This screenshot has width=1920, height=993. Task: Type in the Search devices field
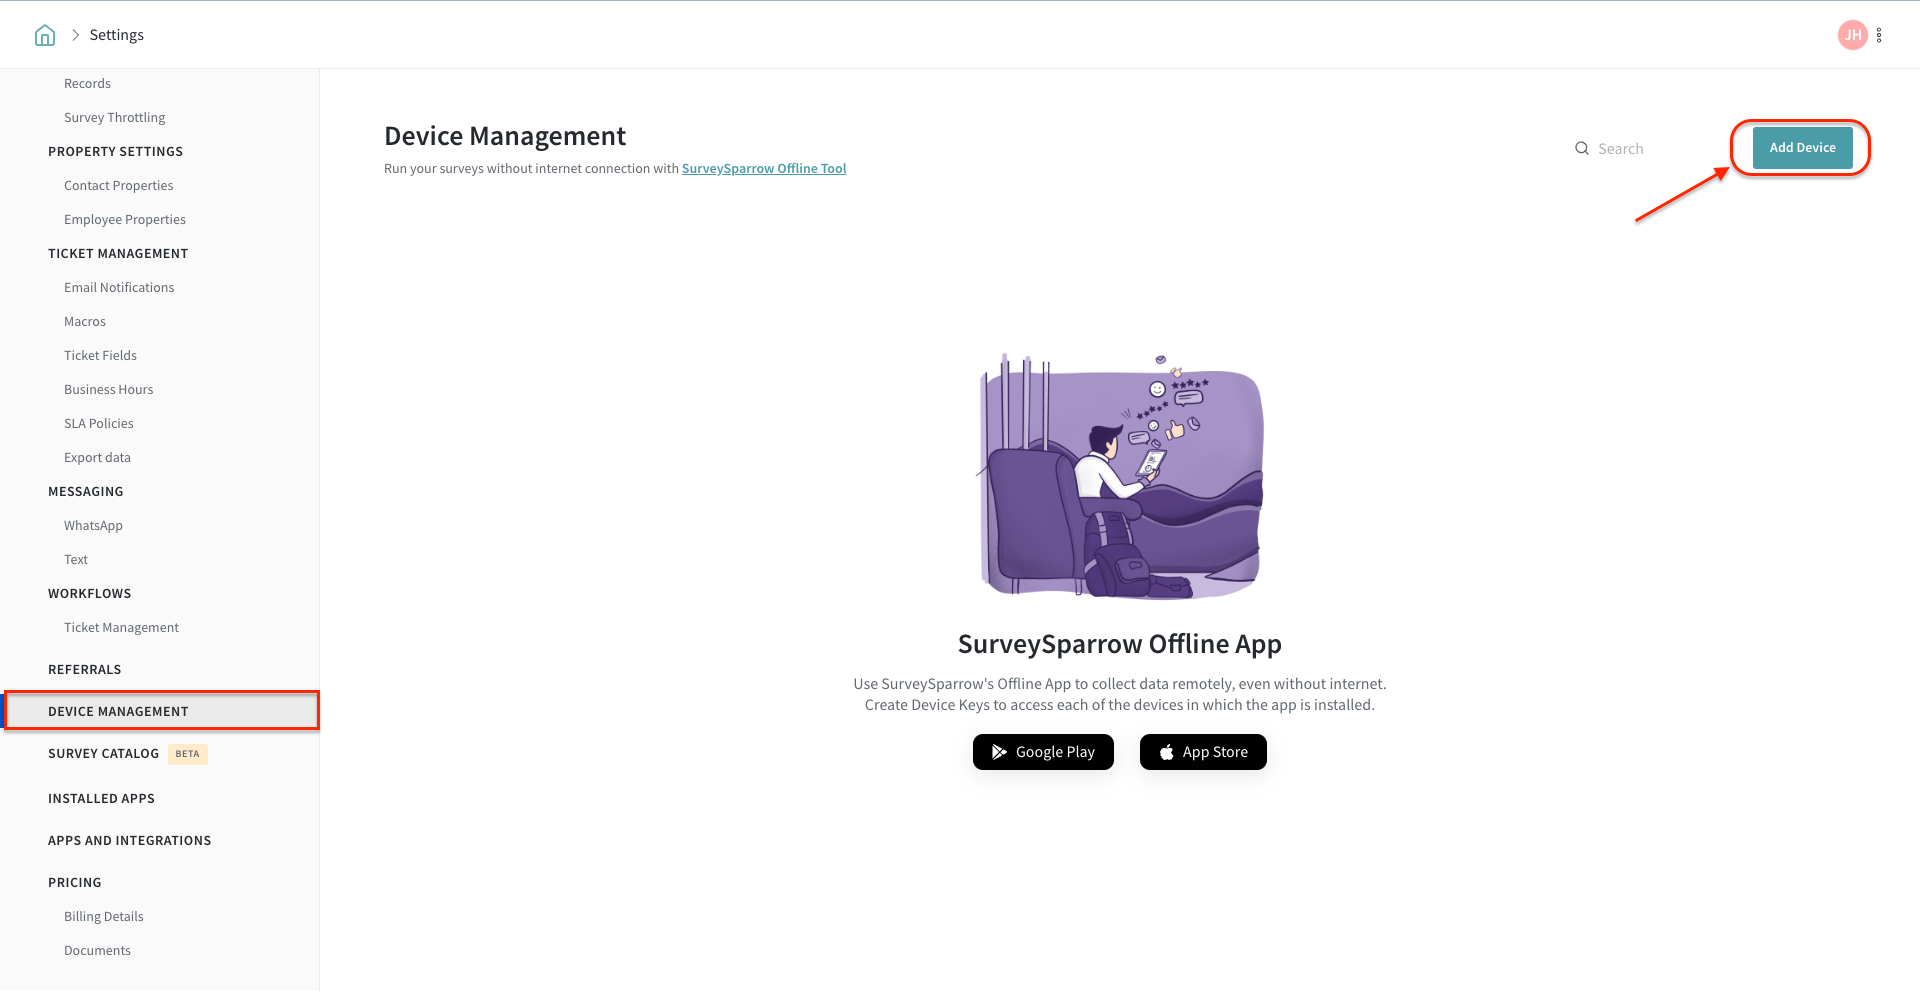(x=1650, y=149)
